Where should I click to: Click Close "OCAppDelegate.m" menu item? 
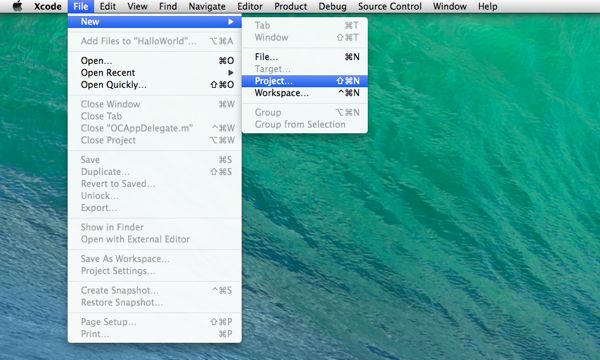tap(155, 128)
